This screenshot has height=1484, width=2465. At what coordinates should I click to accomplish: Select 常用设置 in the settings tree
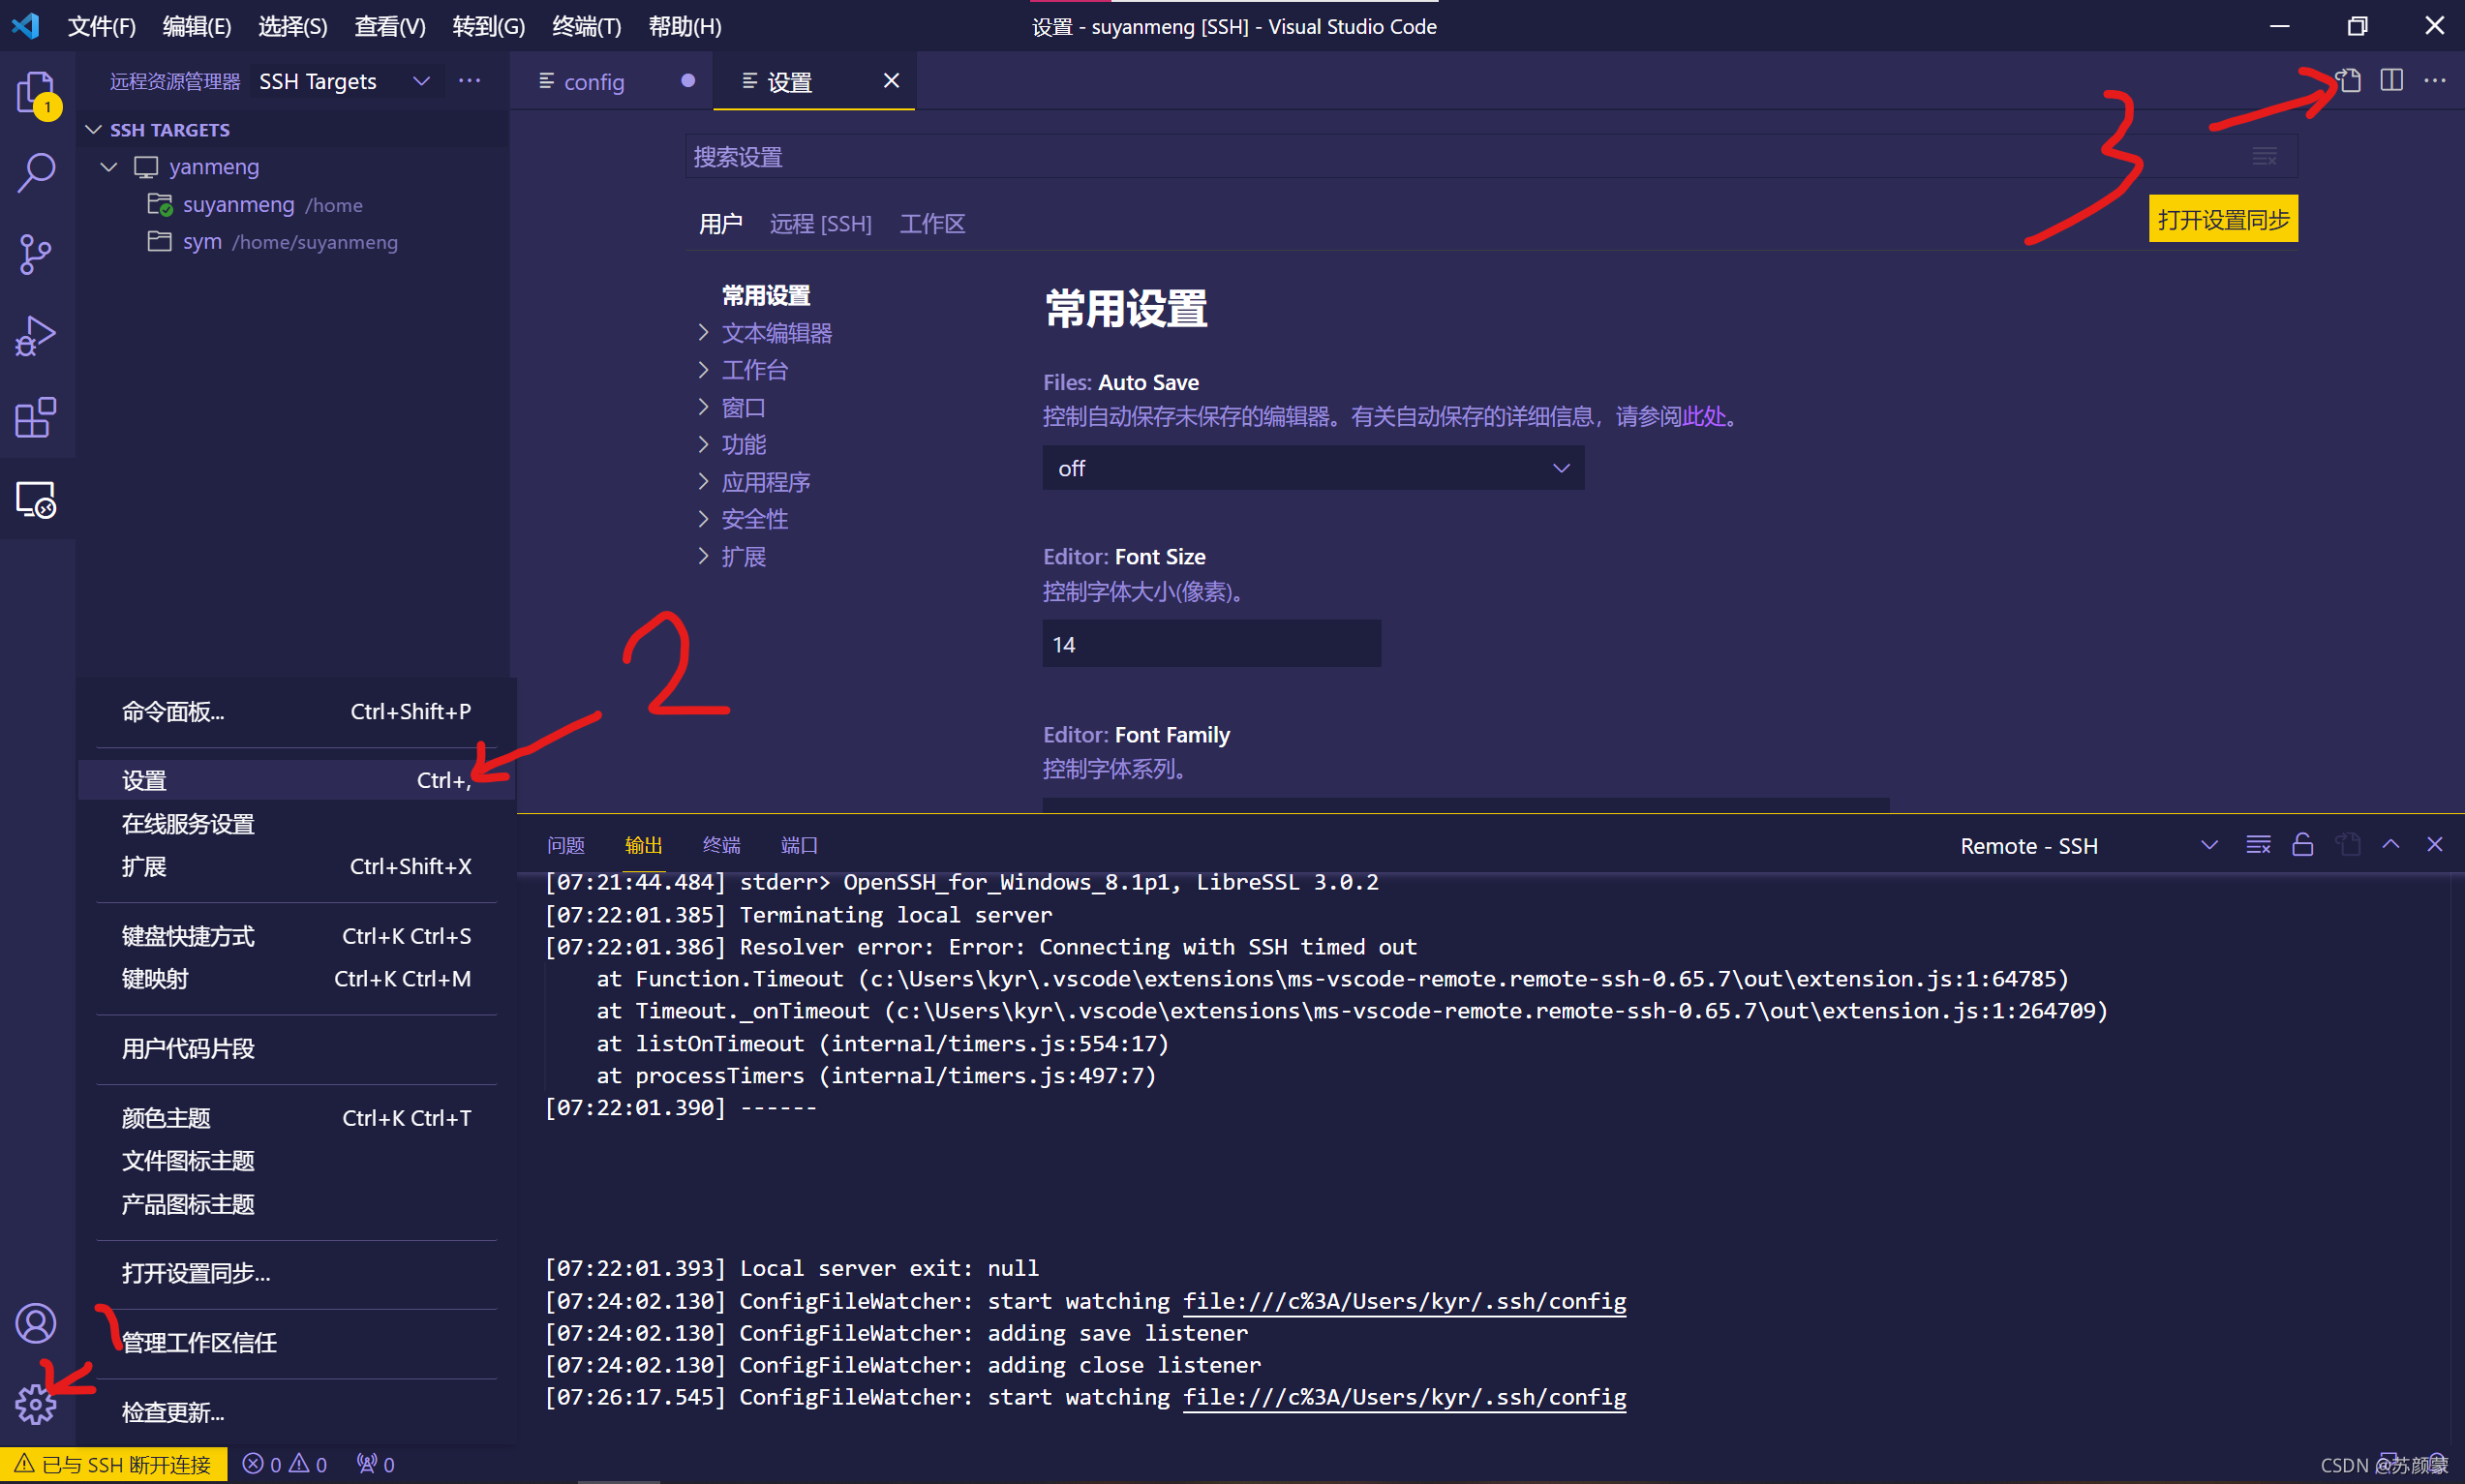[767, 296]
